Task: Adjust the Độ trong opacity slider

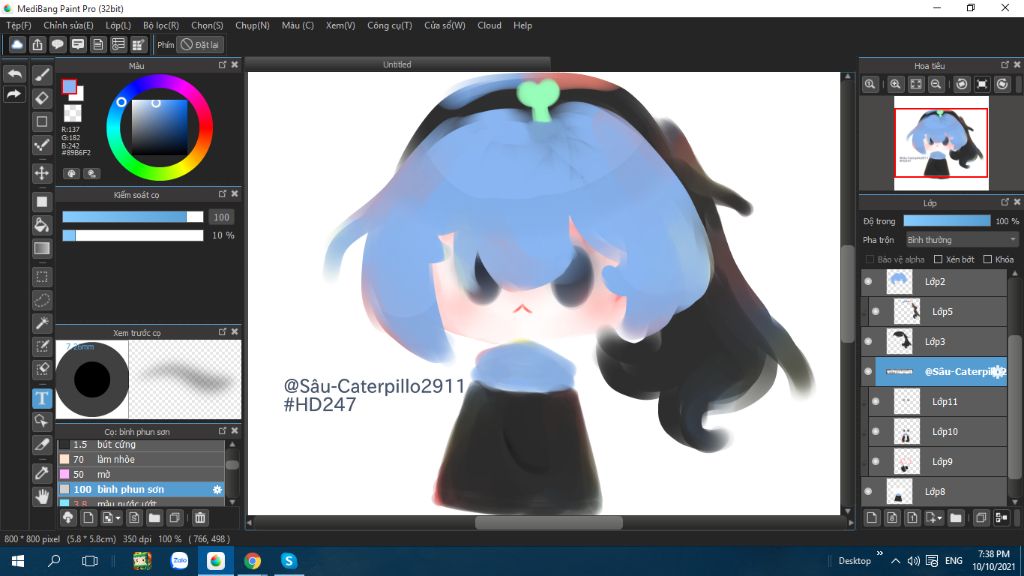Action: [946, 221]
